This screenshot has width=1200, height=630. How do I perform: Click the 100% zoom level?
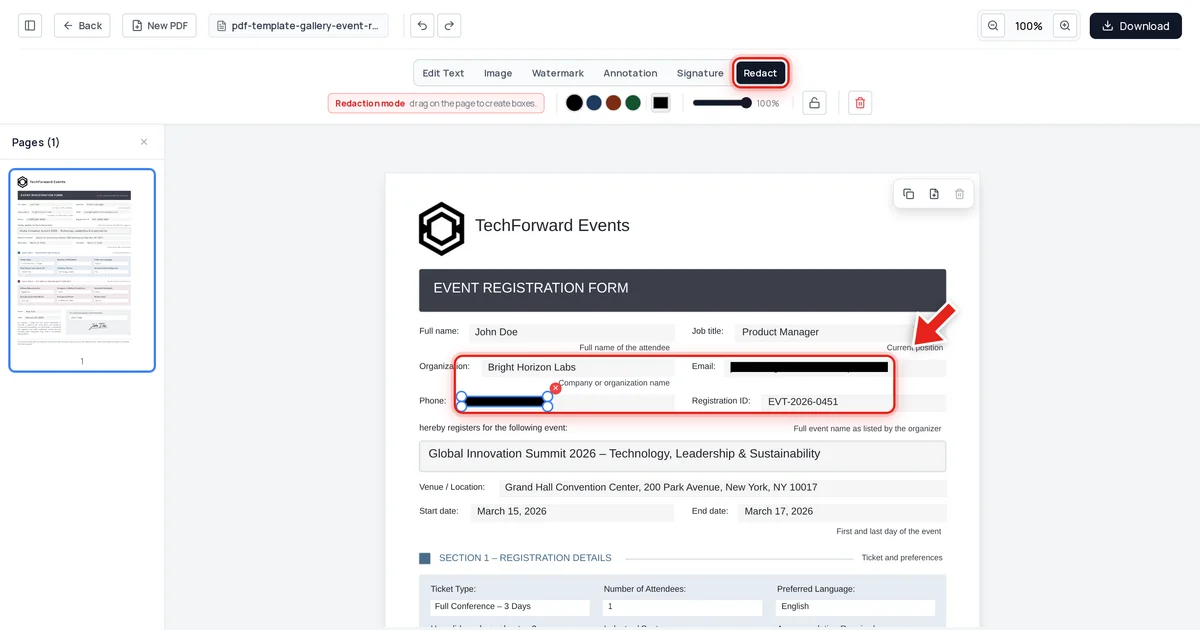(x=1029, y=26)
